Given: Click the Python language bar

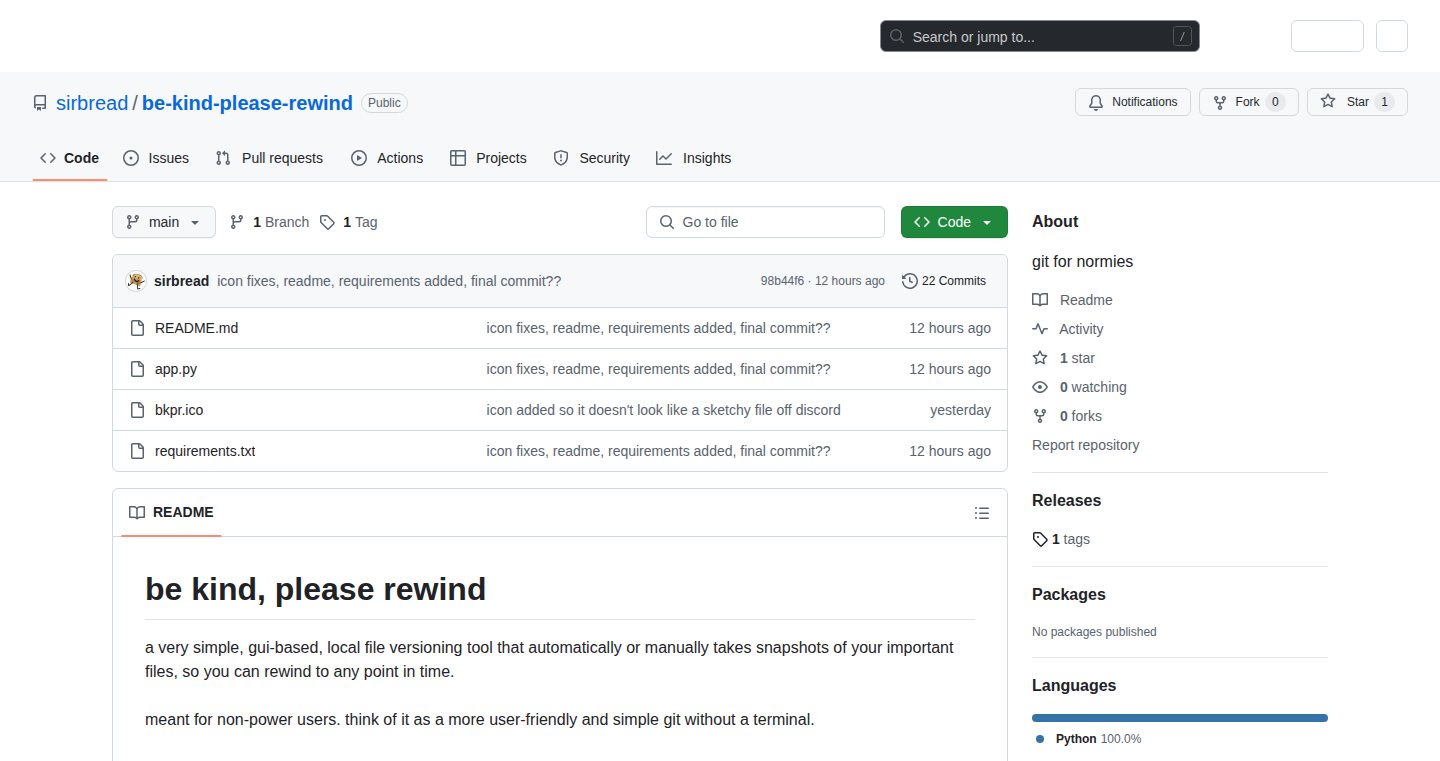Looking at the screenshot, I should (x=1180, y=717).
